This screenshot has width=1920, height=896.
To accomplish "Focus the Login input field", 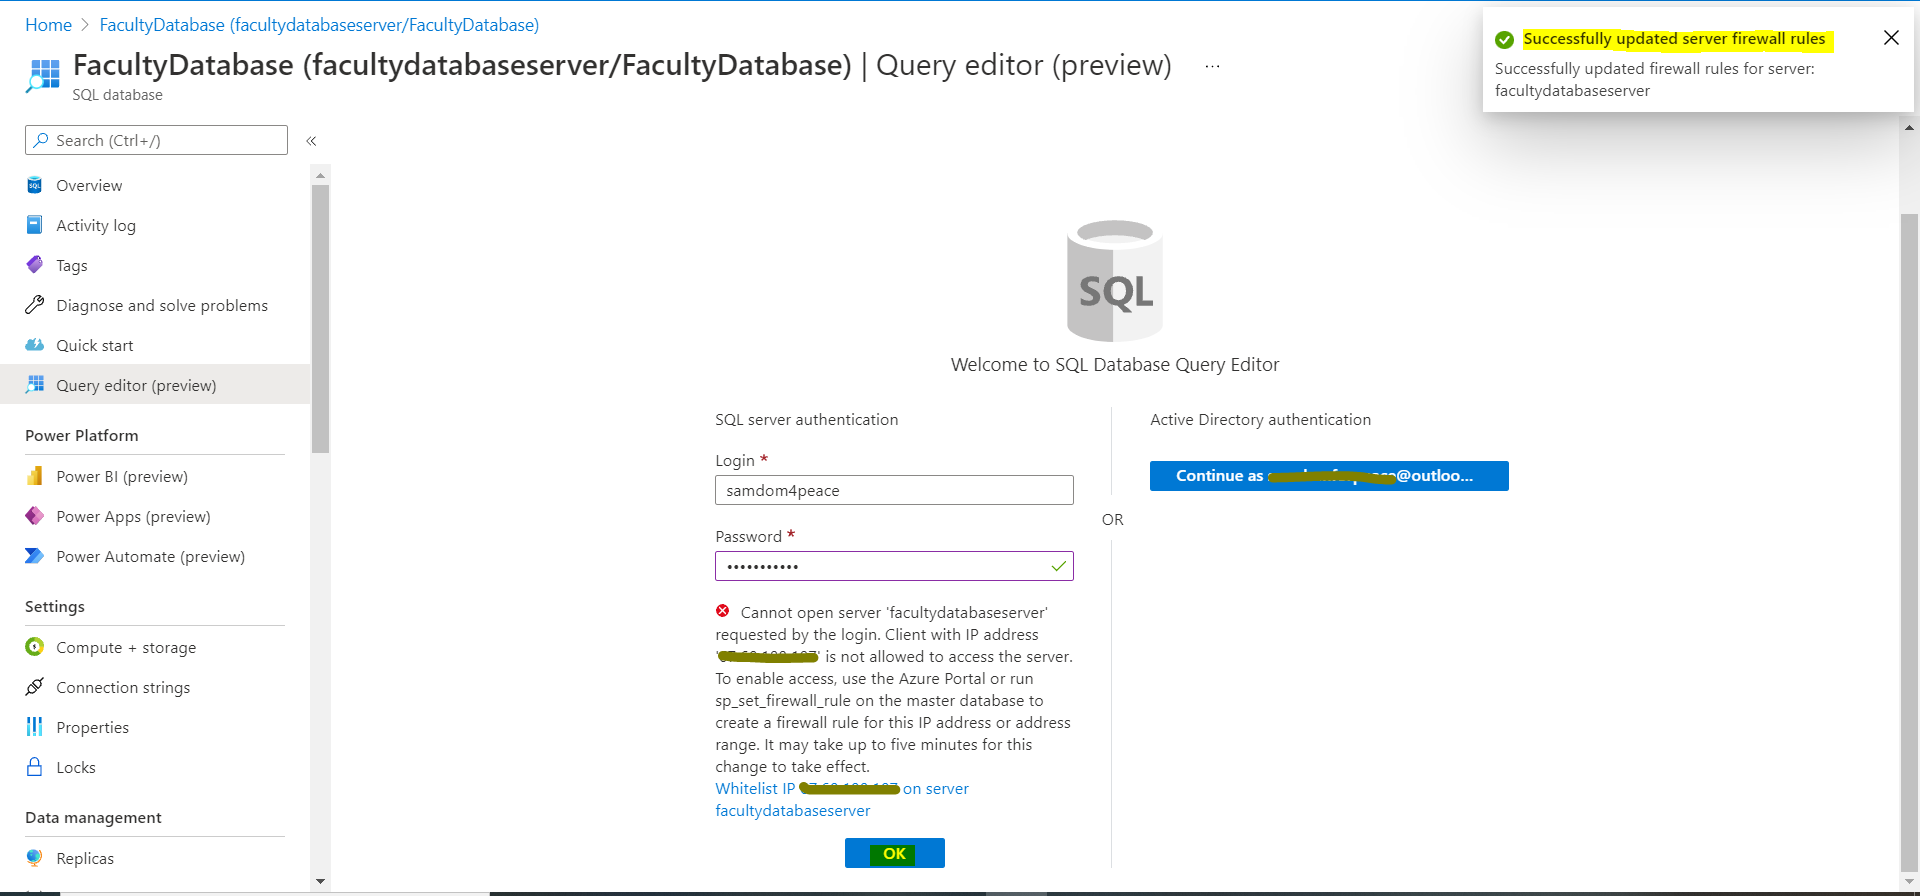I will [x=894, y=490].
